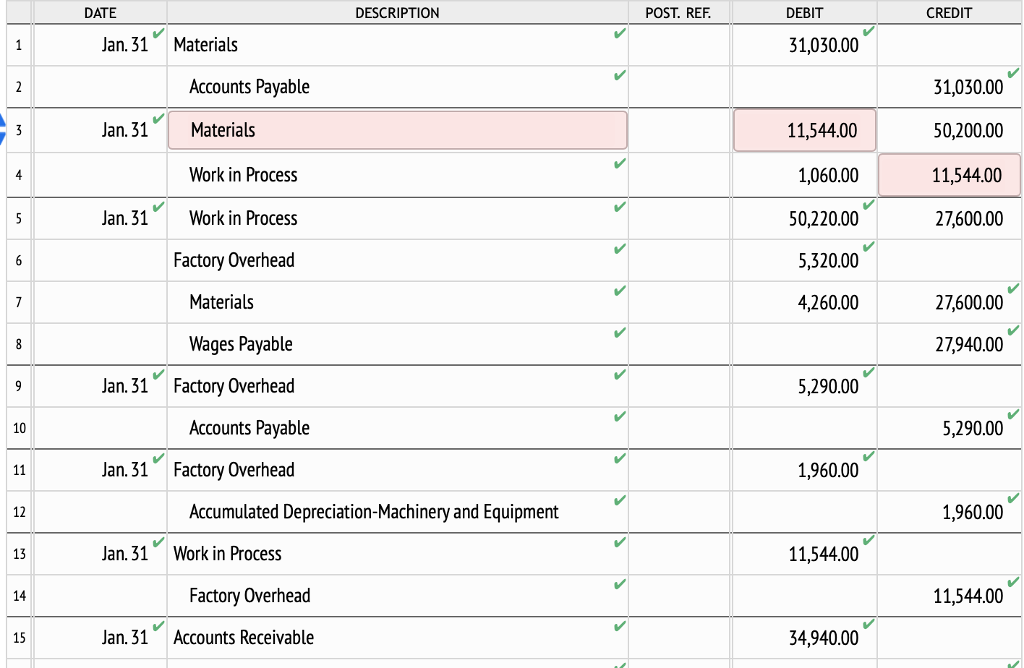
Task: Select the DEBIT column header
Action: [x=804, y=13]
